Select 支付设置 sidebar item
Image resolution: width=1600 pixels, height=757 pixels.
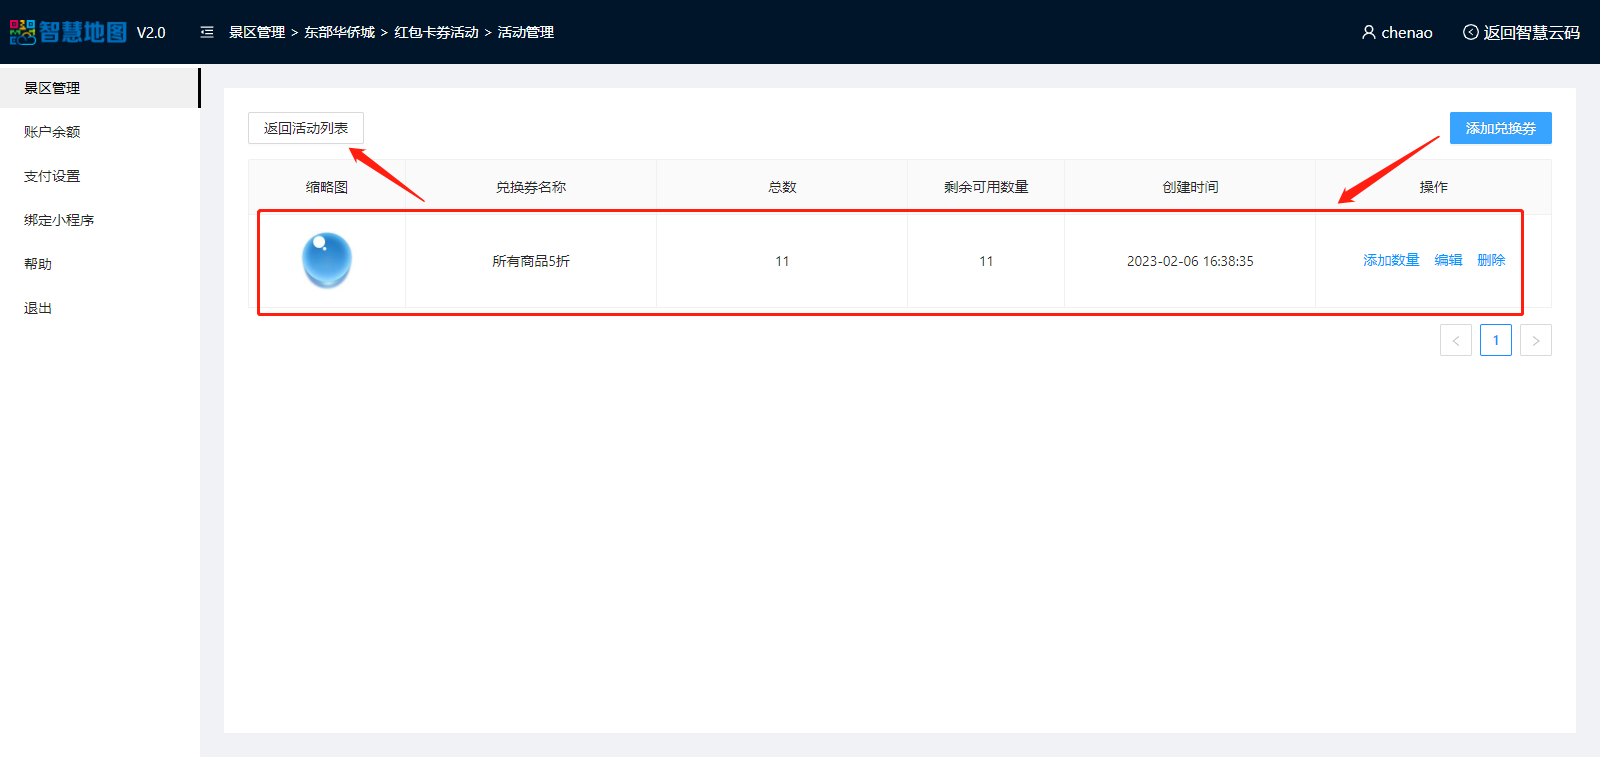[x=52, y=176]
